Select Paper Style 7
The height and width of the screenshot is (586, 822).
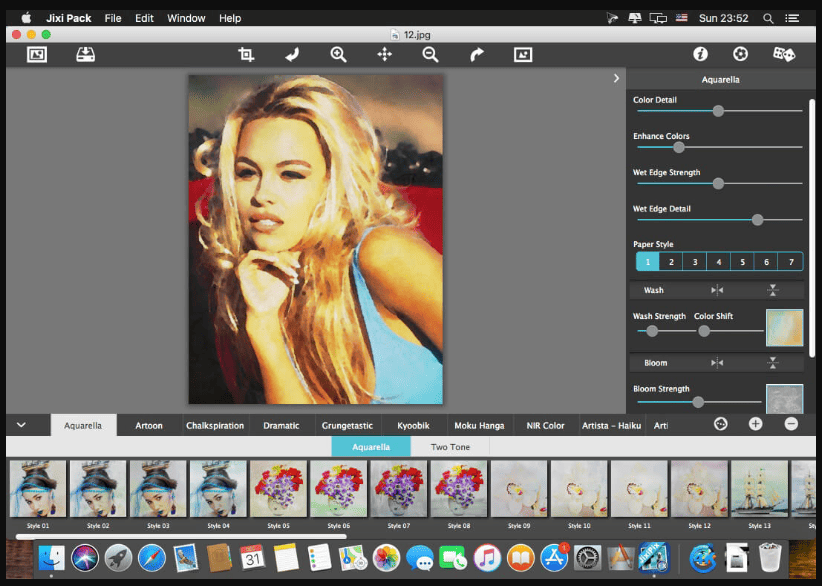(x=791, y=262)
